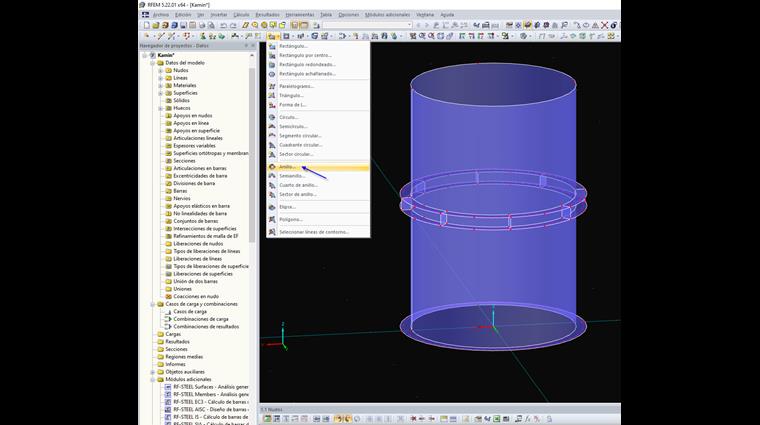The height and width of the screenshot is (425, 760).
Task: Open the empty load case combo box
Action: [368, 25]
